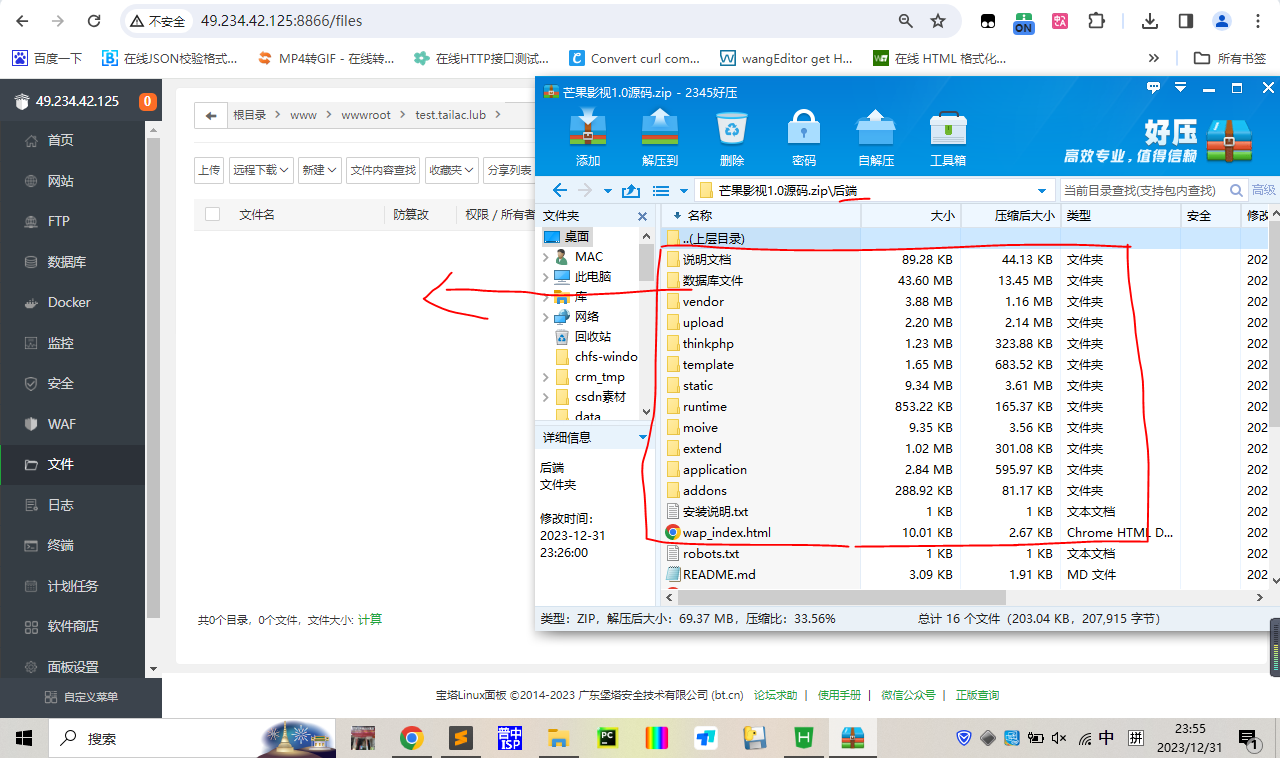Click the file manager back arrow button

[210, 115]
